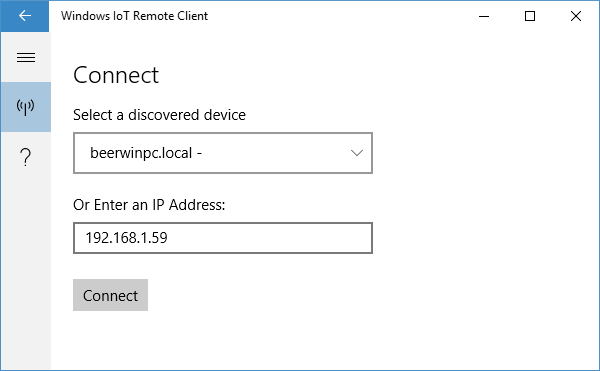Click the 'Select a discovered device' label

(159, 115)
